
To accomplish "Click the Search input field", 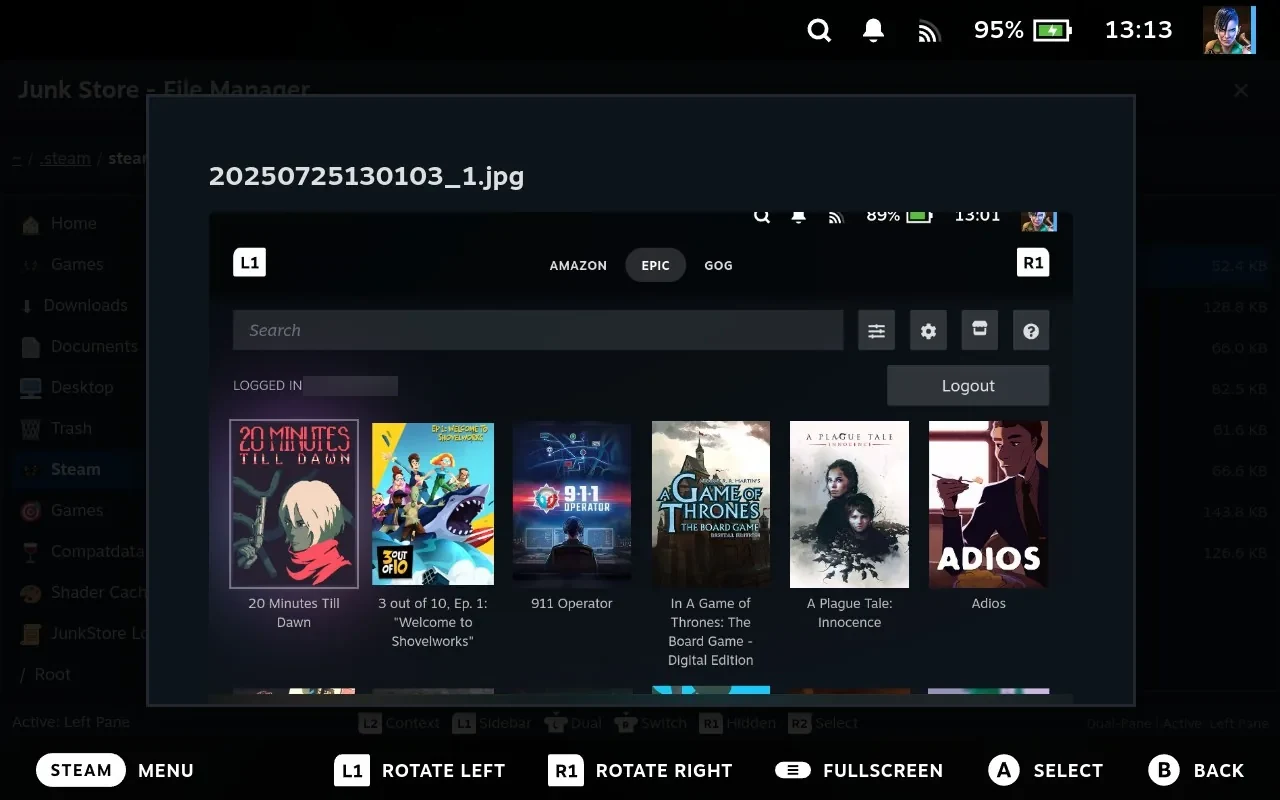I will 538,331.
